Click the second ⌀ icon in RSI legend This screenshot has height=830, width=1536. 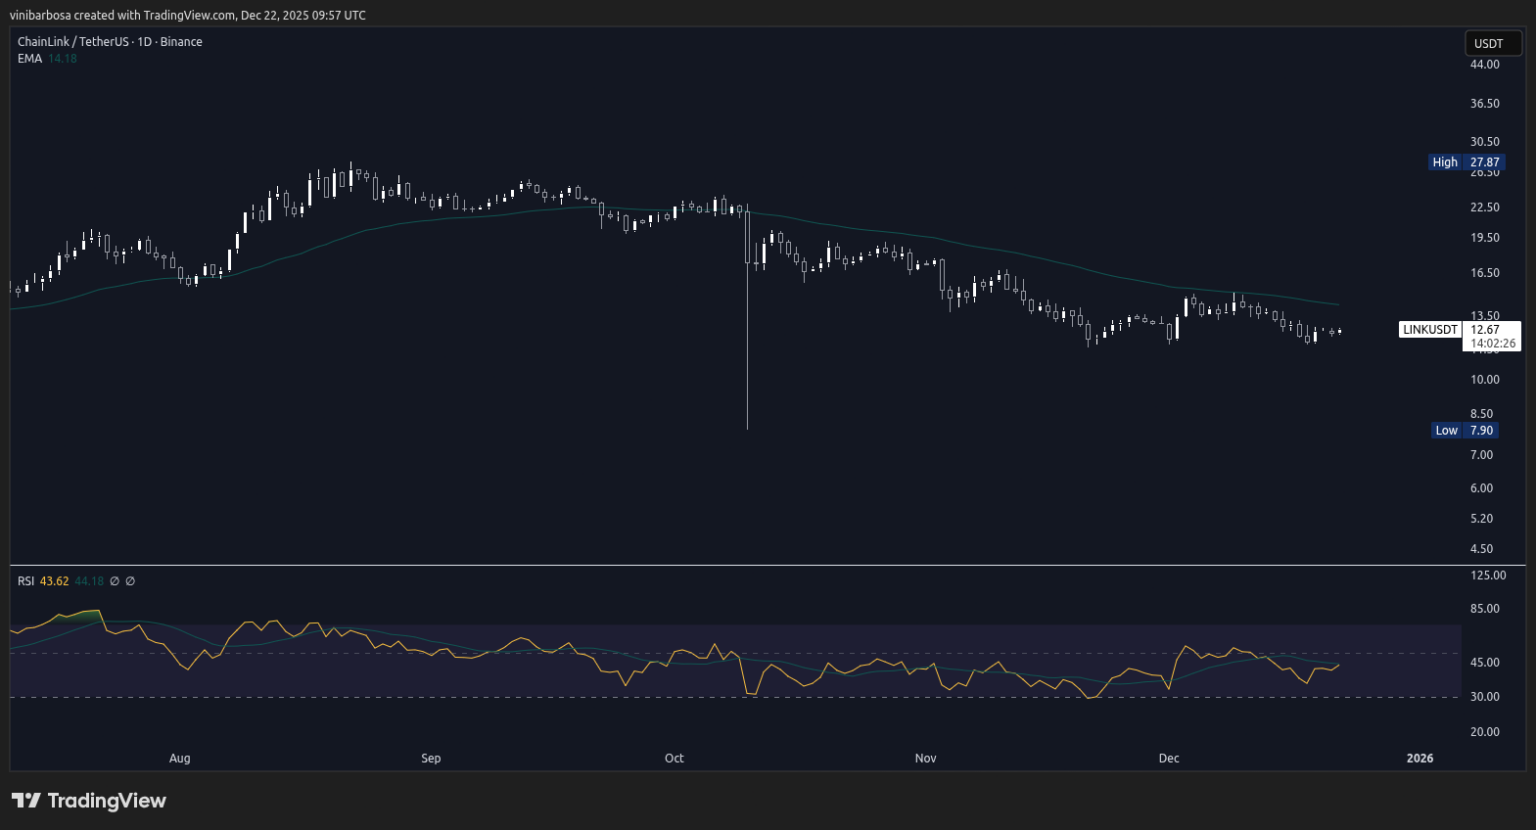(130, 580)
